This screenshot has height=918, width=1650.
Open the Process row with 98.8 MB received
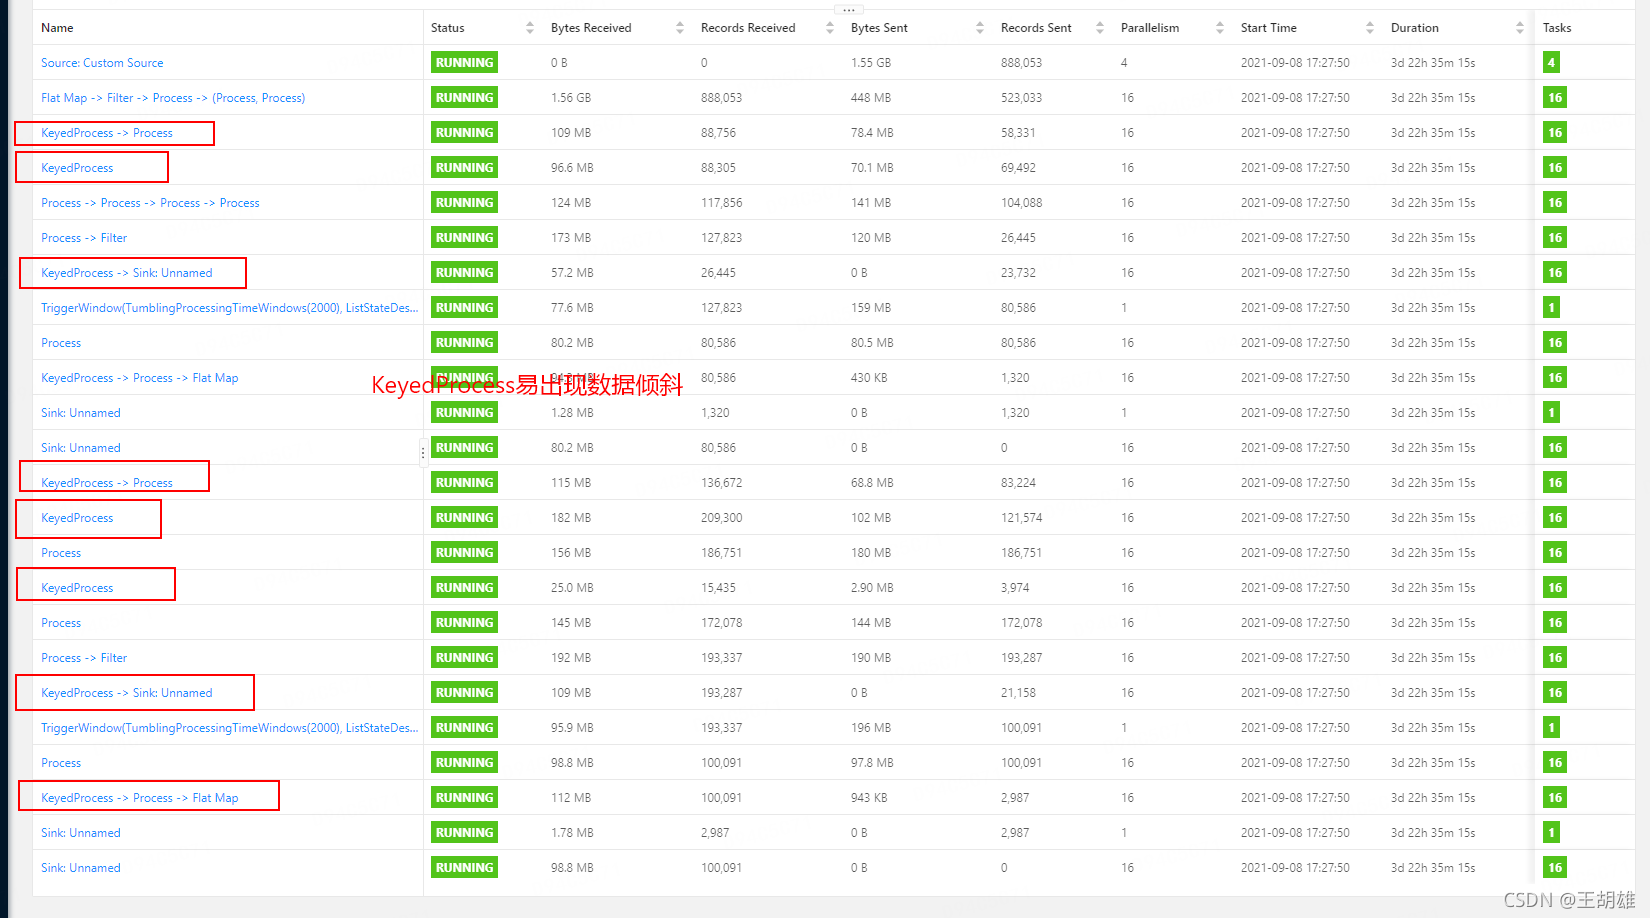pos(61,763)
